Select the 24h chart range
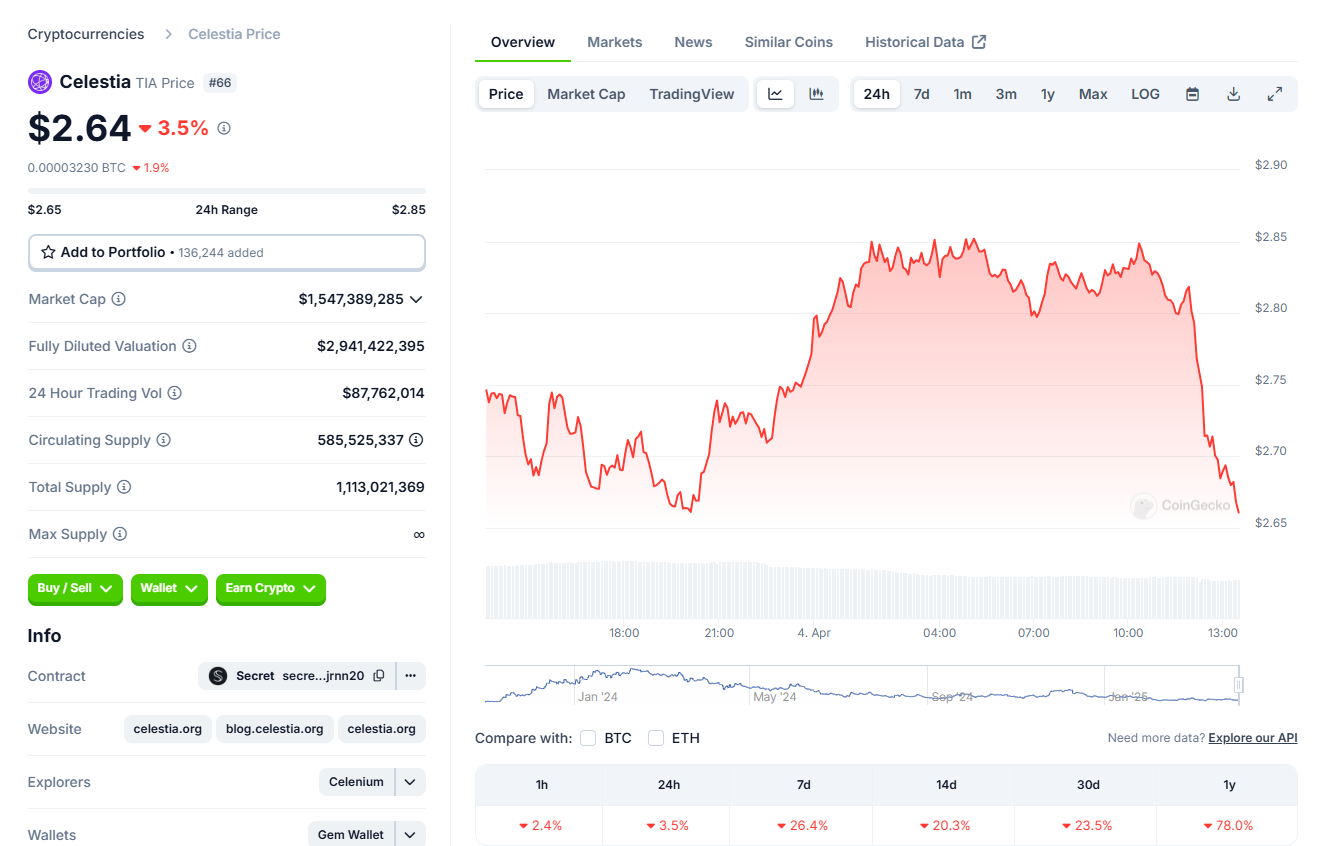Viewport: 1317px width, 846px height. 877,94
